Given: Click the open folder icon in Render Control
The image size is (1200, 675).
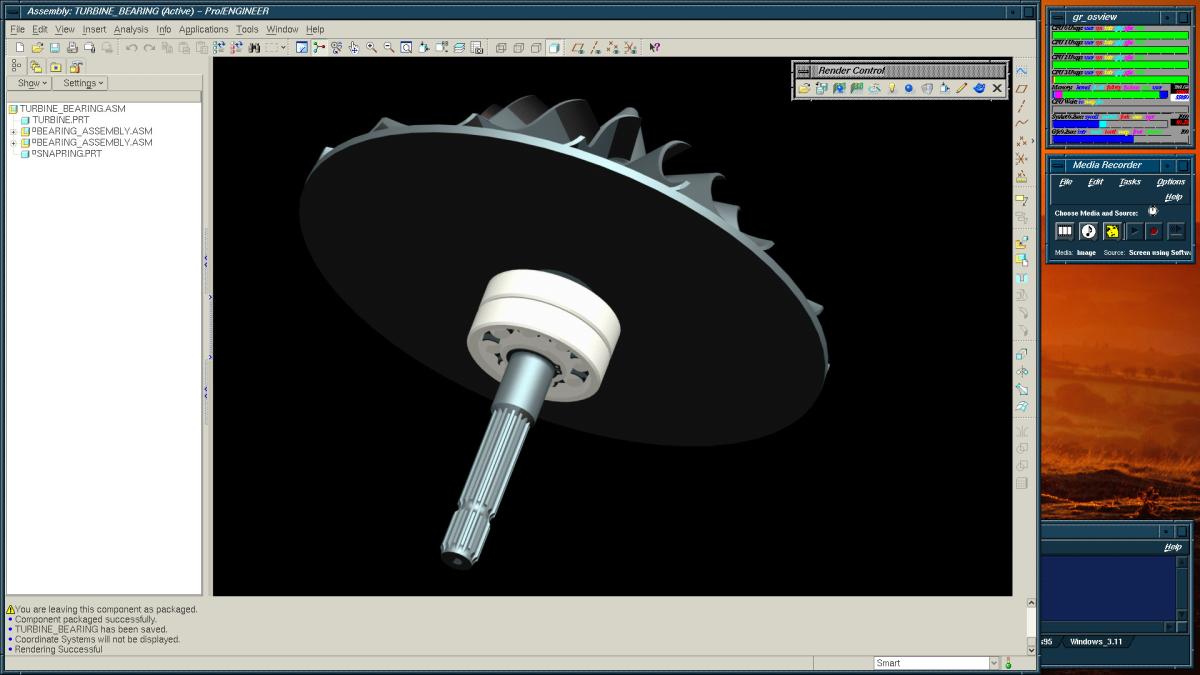Looking at the screenshot, I should (804, 88).
